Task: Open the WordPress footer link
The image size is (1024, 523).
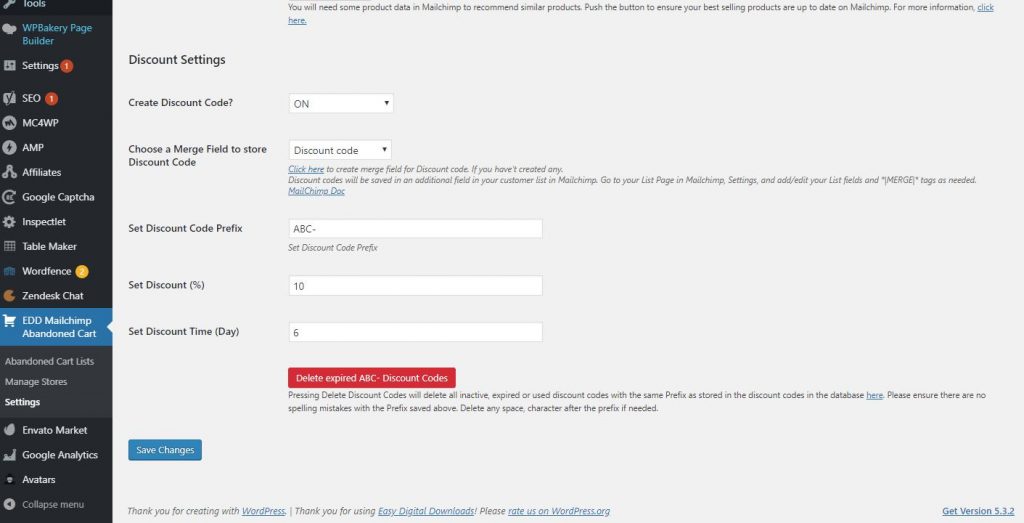Action: pos(264,511)
